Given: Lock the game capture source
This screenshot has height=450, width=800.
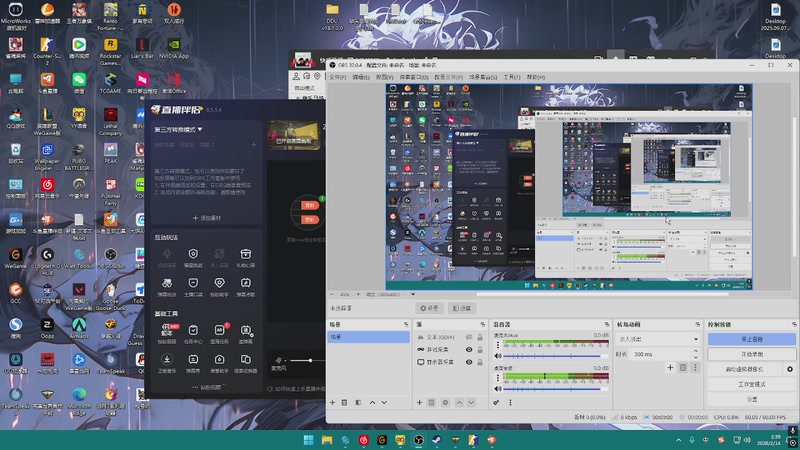Looking at the screenshot, I should point(480,349).
